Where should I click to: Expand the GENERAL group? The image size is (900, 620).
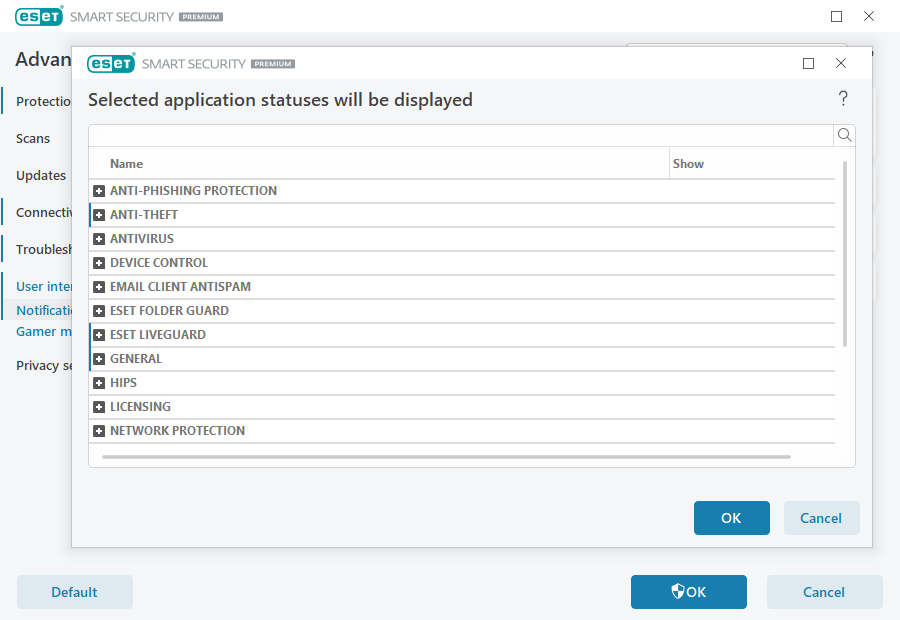tap(99, 359)
